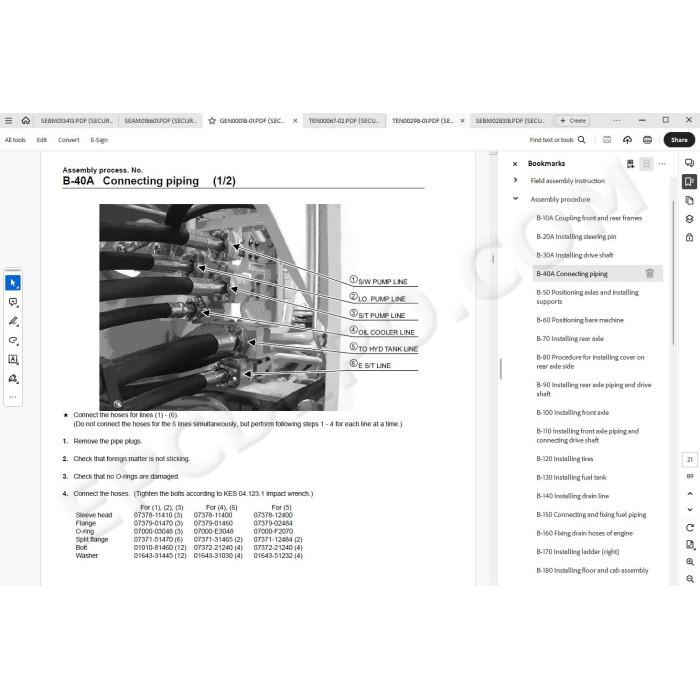Open the comments panel icon
Screen dimensions: 700x700
689,163
